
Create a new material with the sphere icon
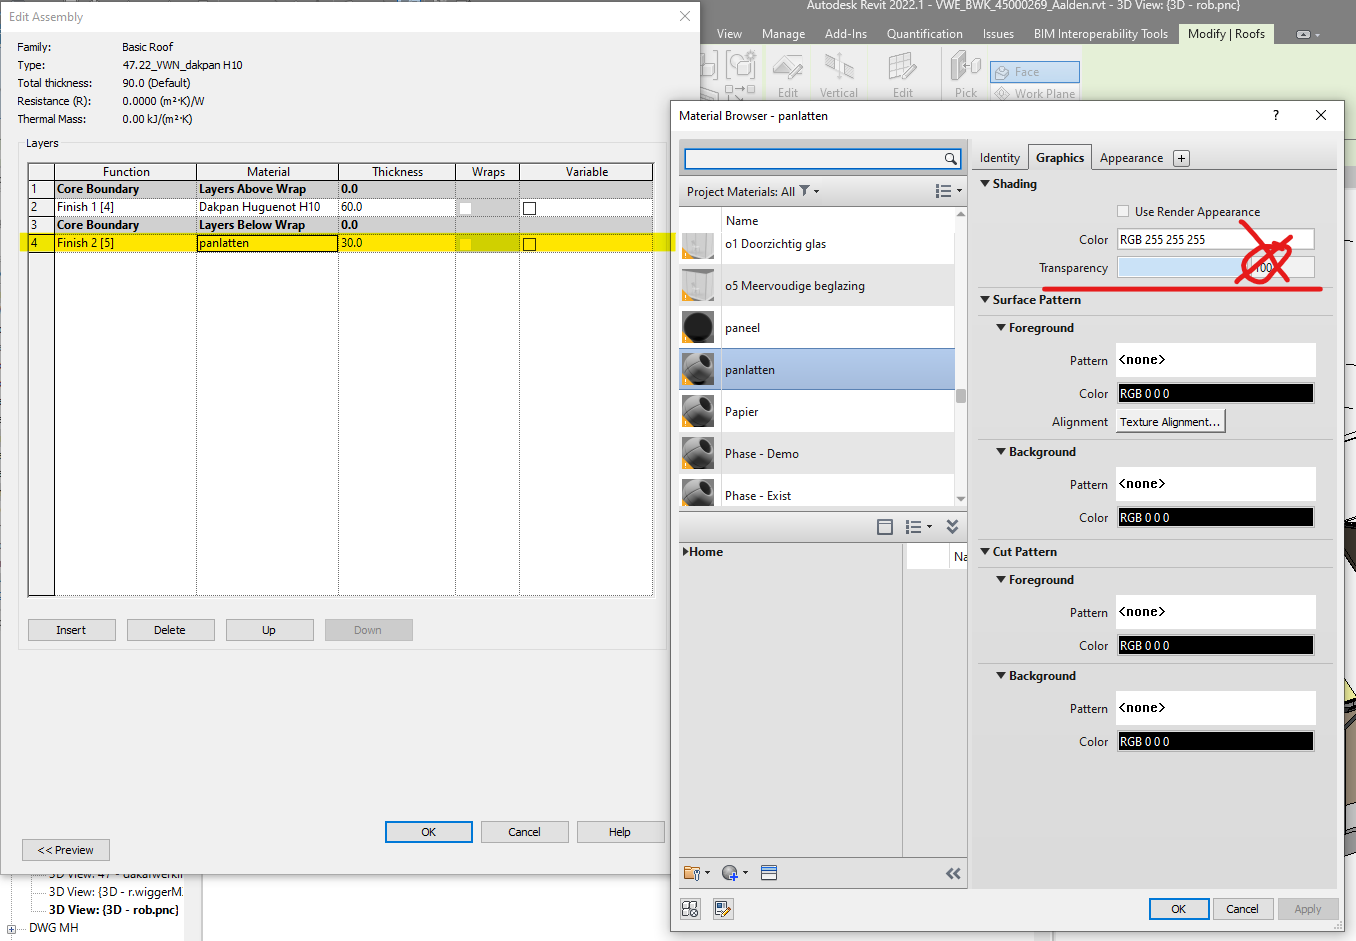pyautogui.click(x=728, y=872)
